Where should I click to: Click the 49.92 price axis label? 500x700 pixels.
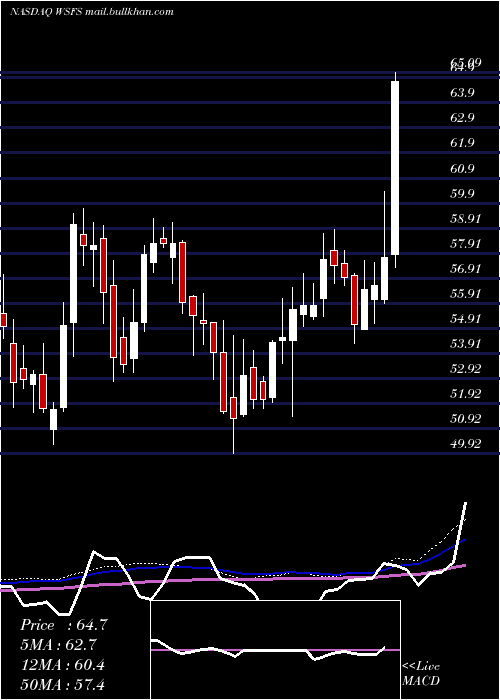[467, 444]
